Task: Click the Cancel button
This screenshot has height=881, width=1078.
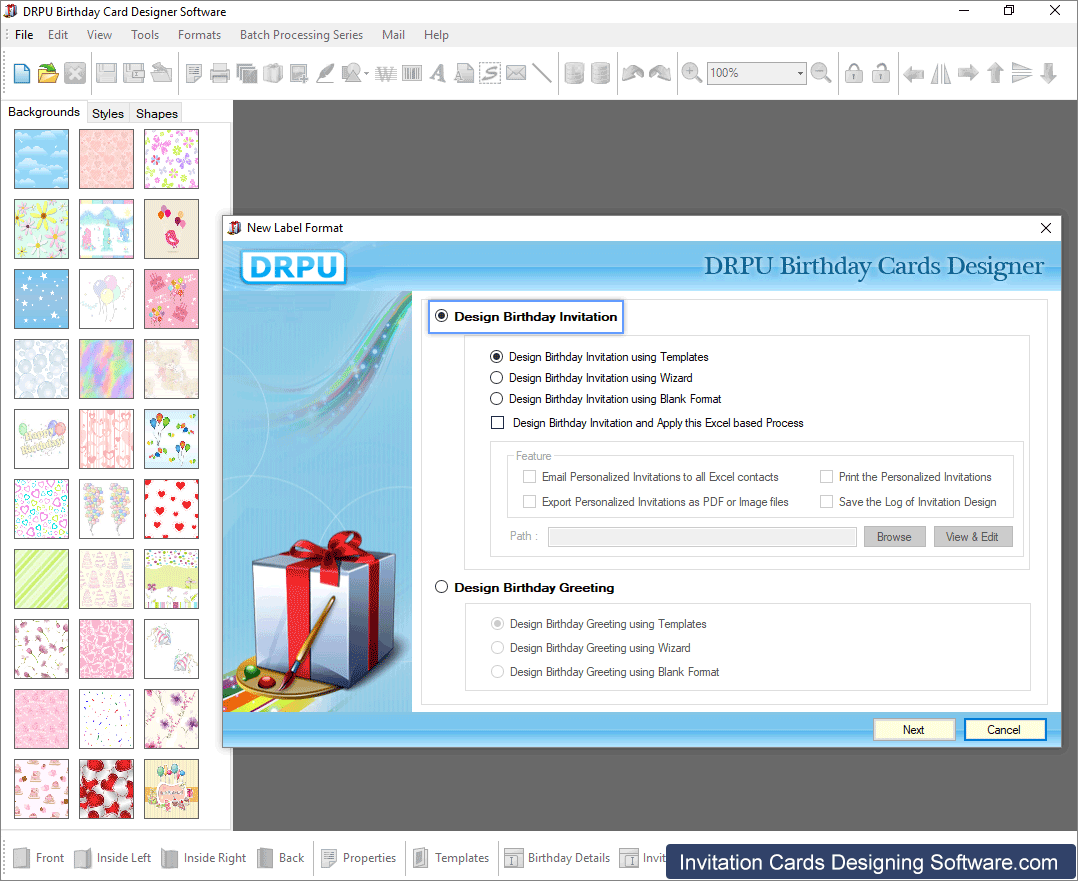Action: click(x=1004, y=730)
